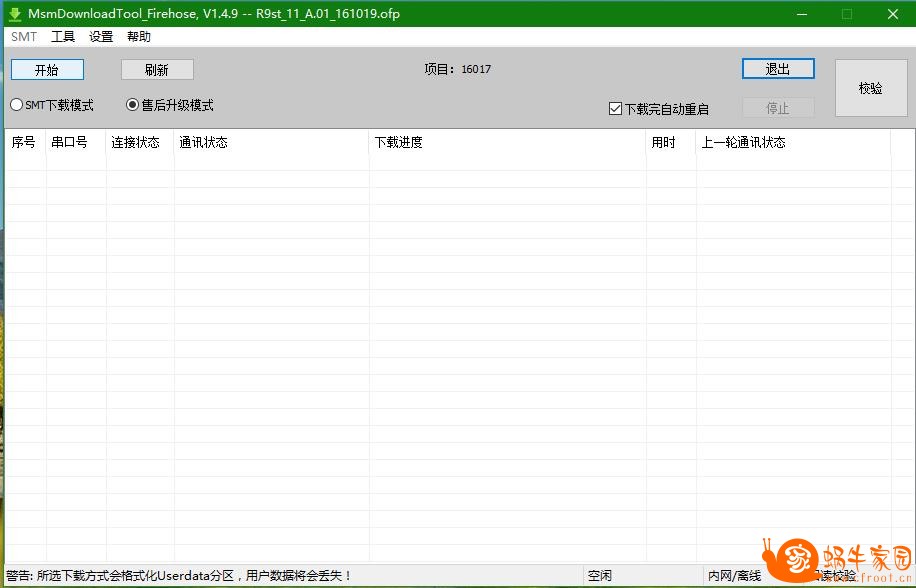916x588 pixels.
Task: Click the 上一轮通讯状态 column header
Action: [793, 142]
